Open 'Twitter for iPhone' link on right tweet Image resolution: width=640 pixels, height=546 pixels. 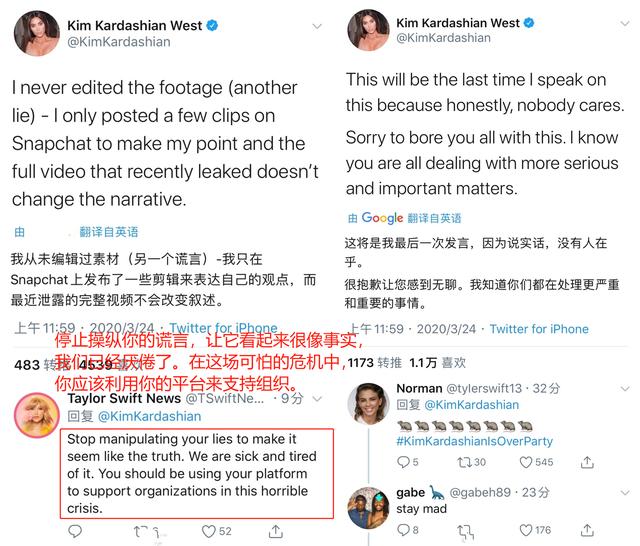coord(539,329)
